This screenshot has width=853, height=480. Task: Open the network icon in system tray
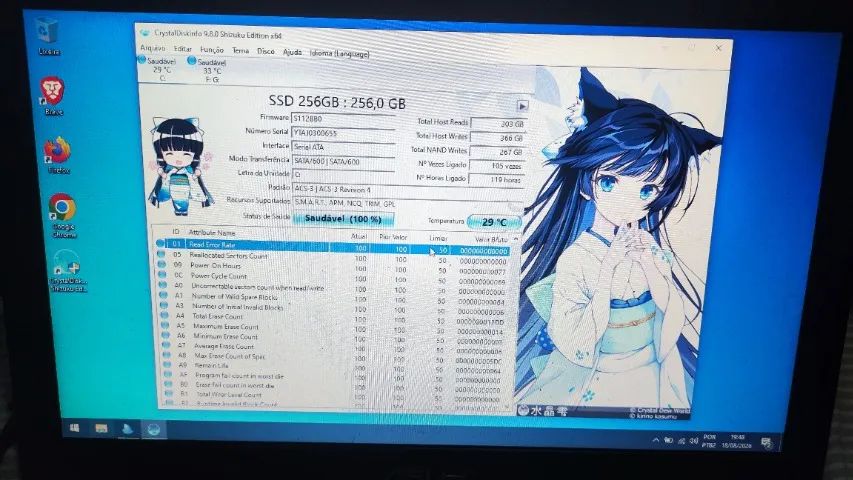pos(681,441)
